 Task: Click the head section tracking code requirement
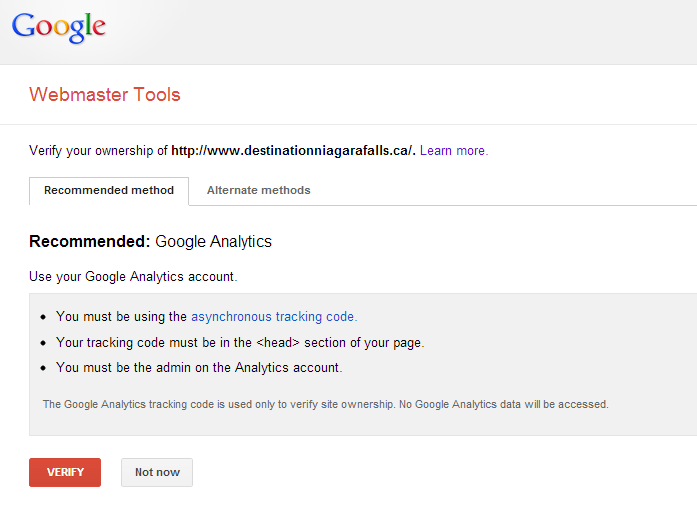[240, 343]
